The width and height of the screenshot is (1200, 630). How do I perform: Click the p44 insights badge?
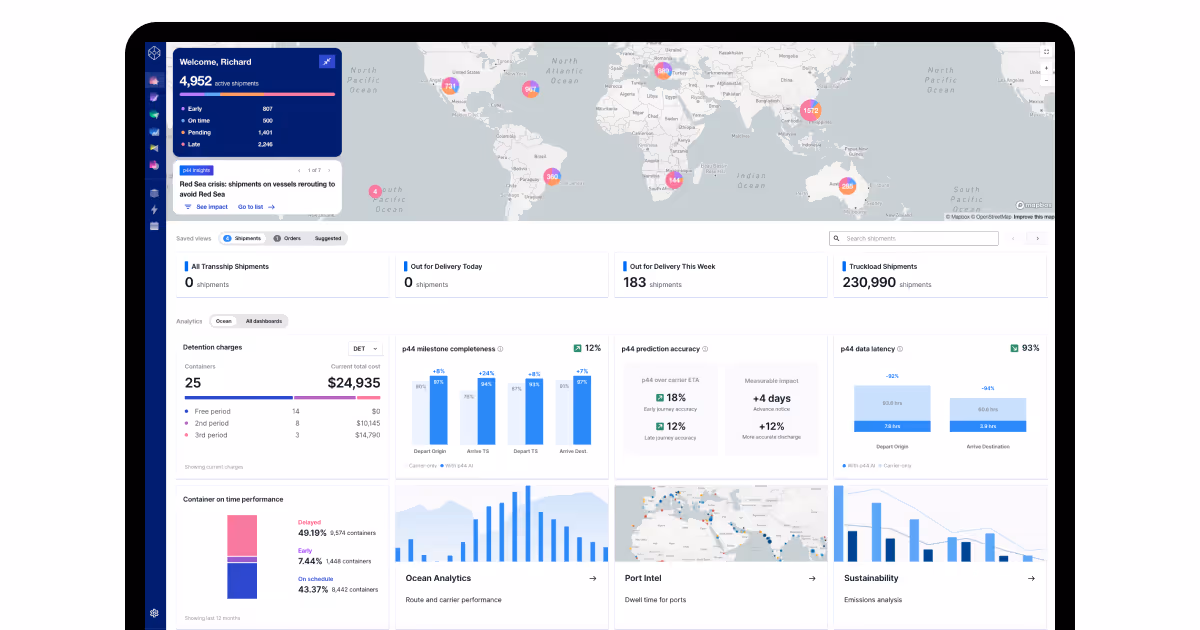click(196, 170)
